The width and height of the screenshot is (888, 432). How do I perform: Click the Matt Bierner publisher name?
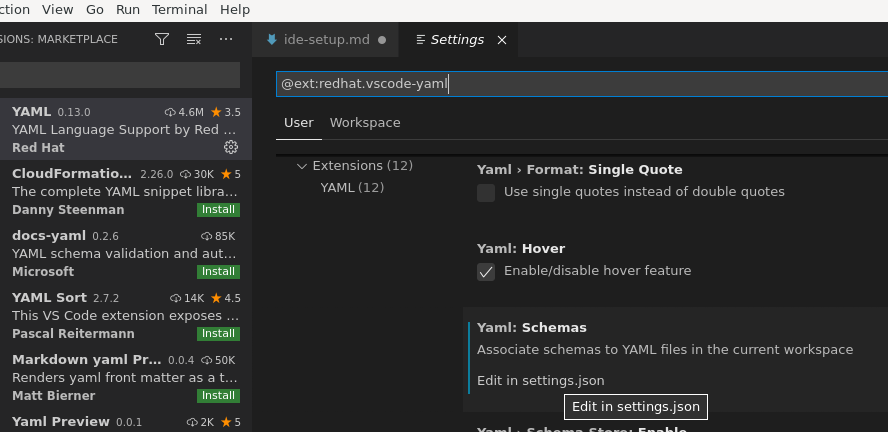[x=53, y=395]
